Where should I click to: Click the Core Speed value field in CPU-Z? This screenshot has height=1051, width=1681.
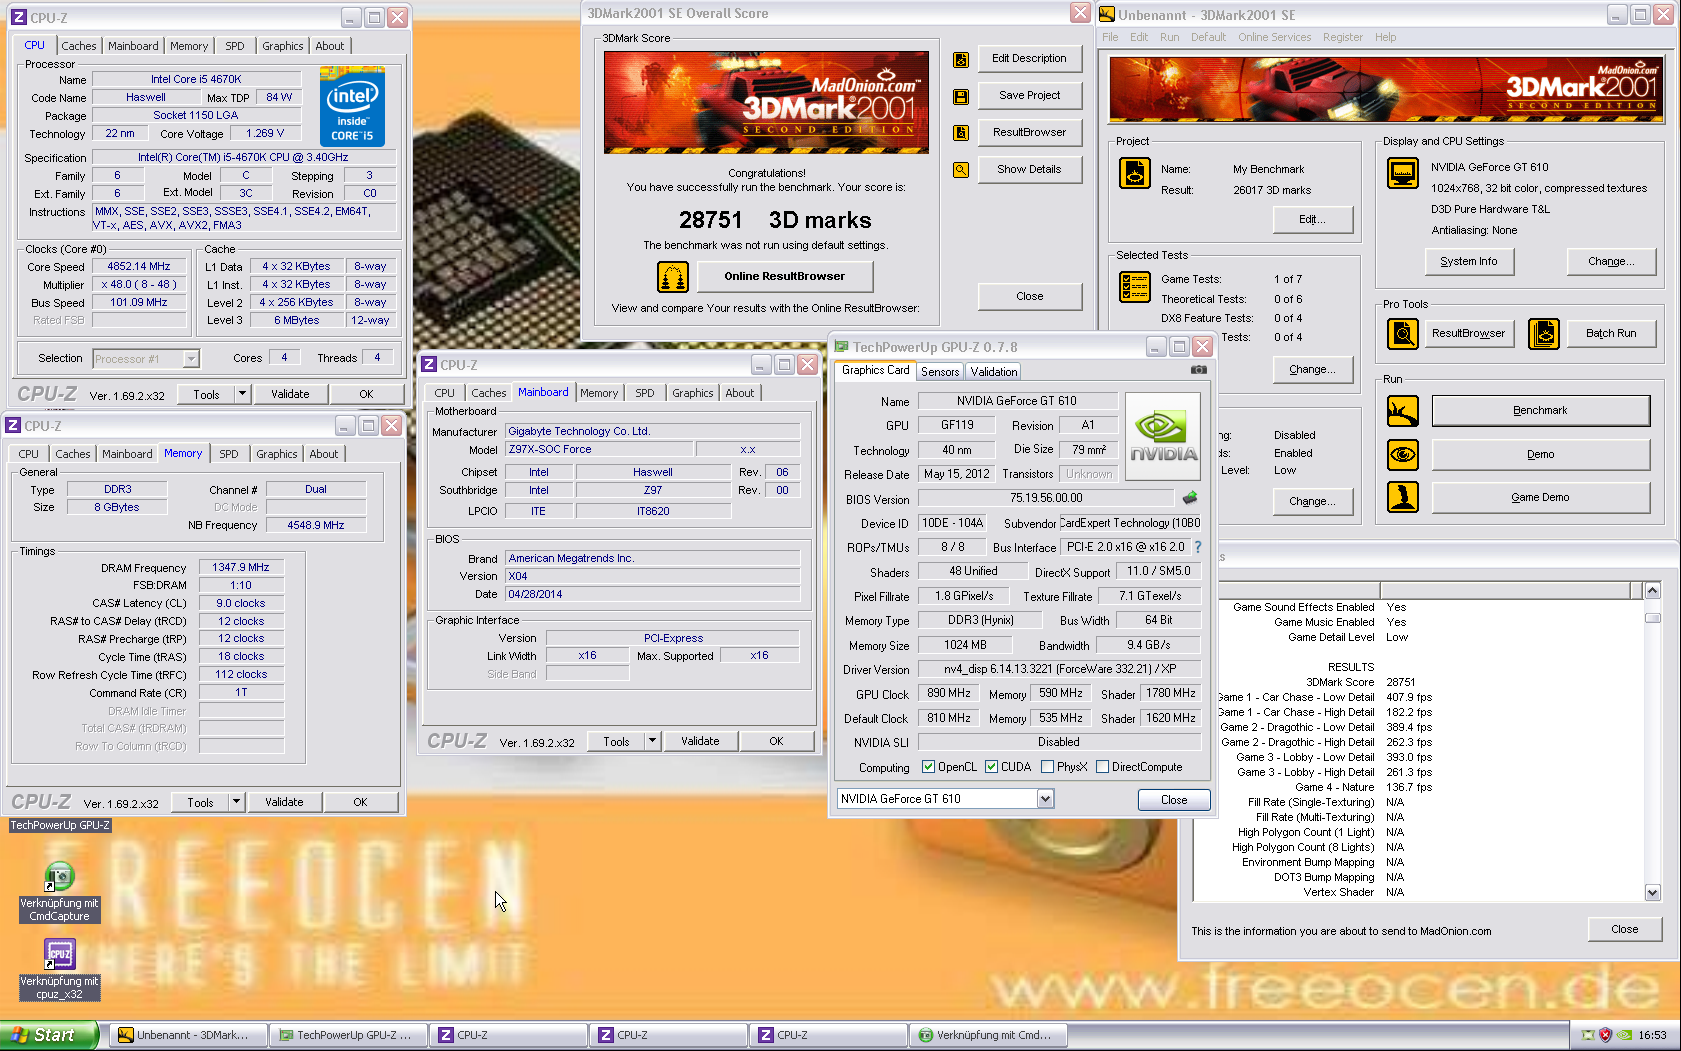(x=139, y=267)
